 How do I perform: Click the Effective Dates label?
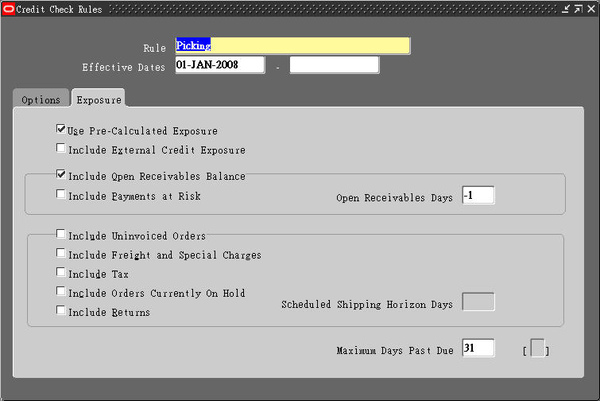point(124,67)
